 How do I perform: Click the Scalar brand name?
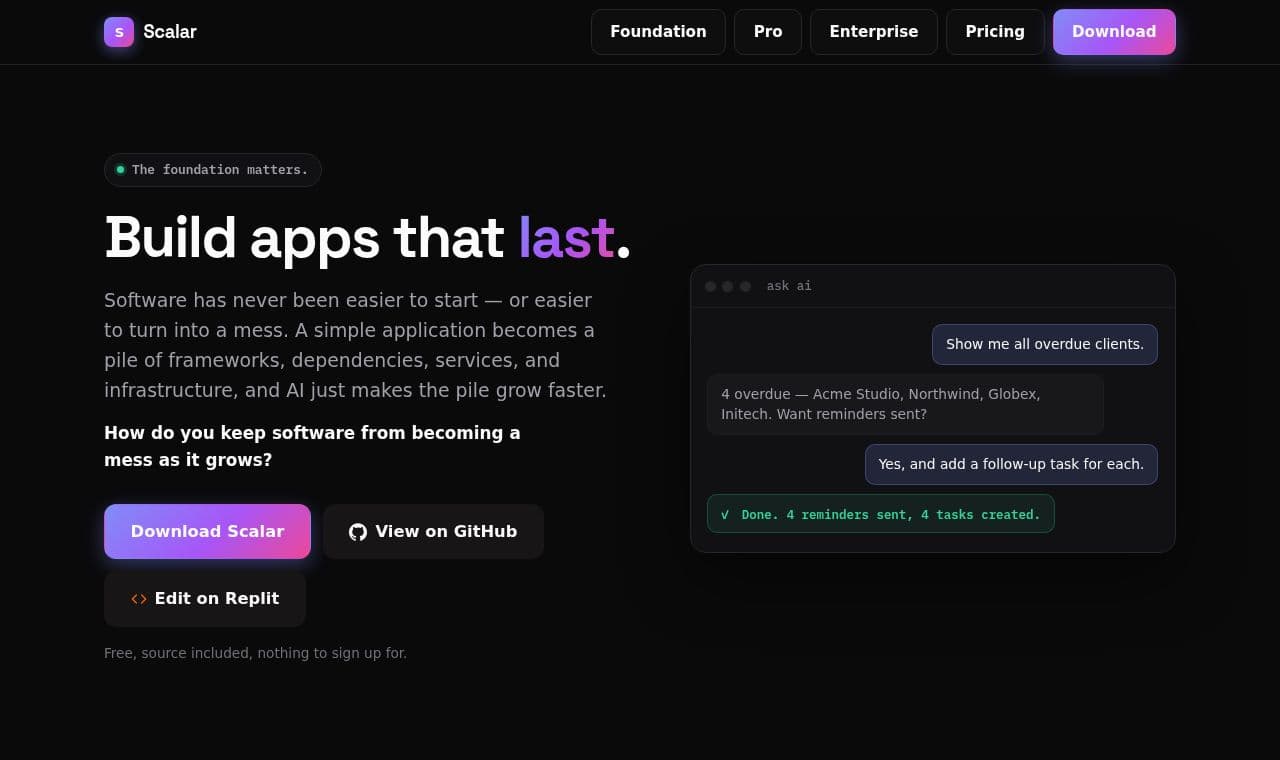[170, 32]
